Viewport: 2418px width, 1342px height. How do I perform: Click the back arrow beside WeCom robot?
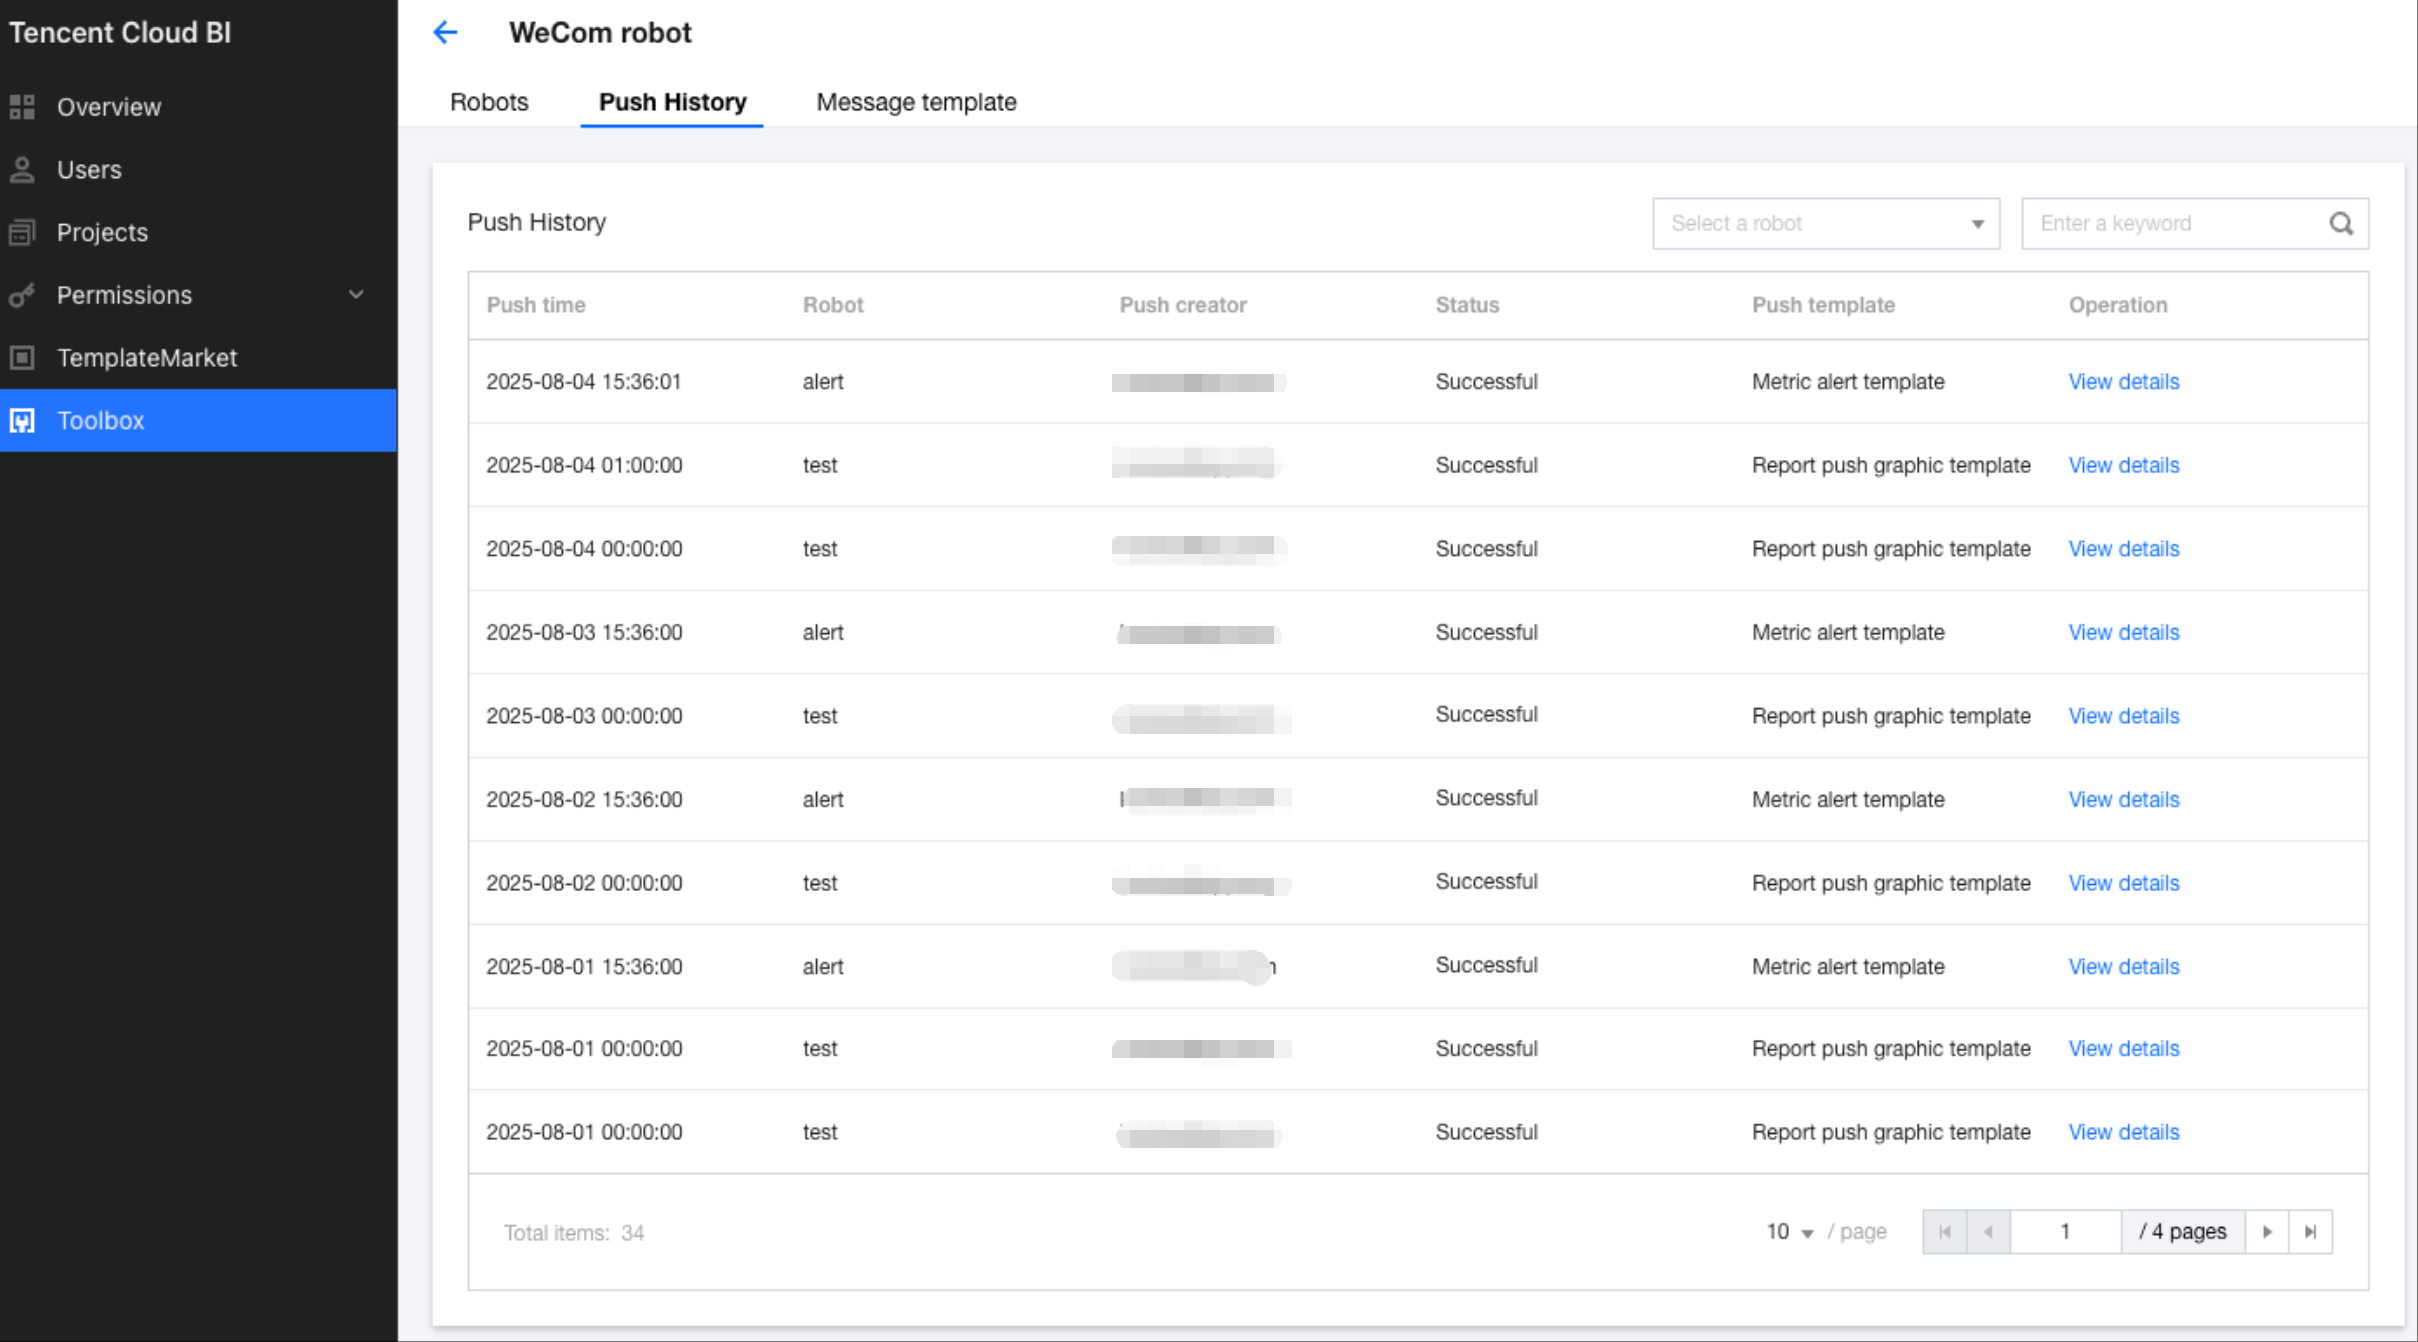(x=445, y=33)
